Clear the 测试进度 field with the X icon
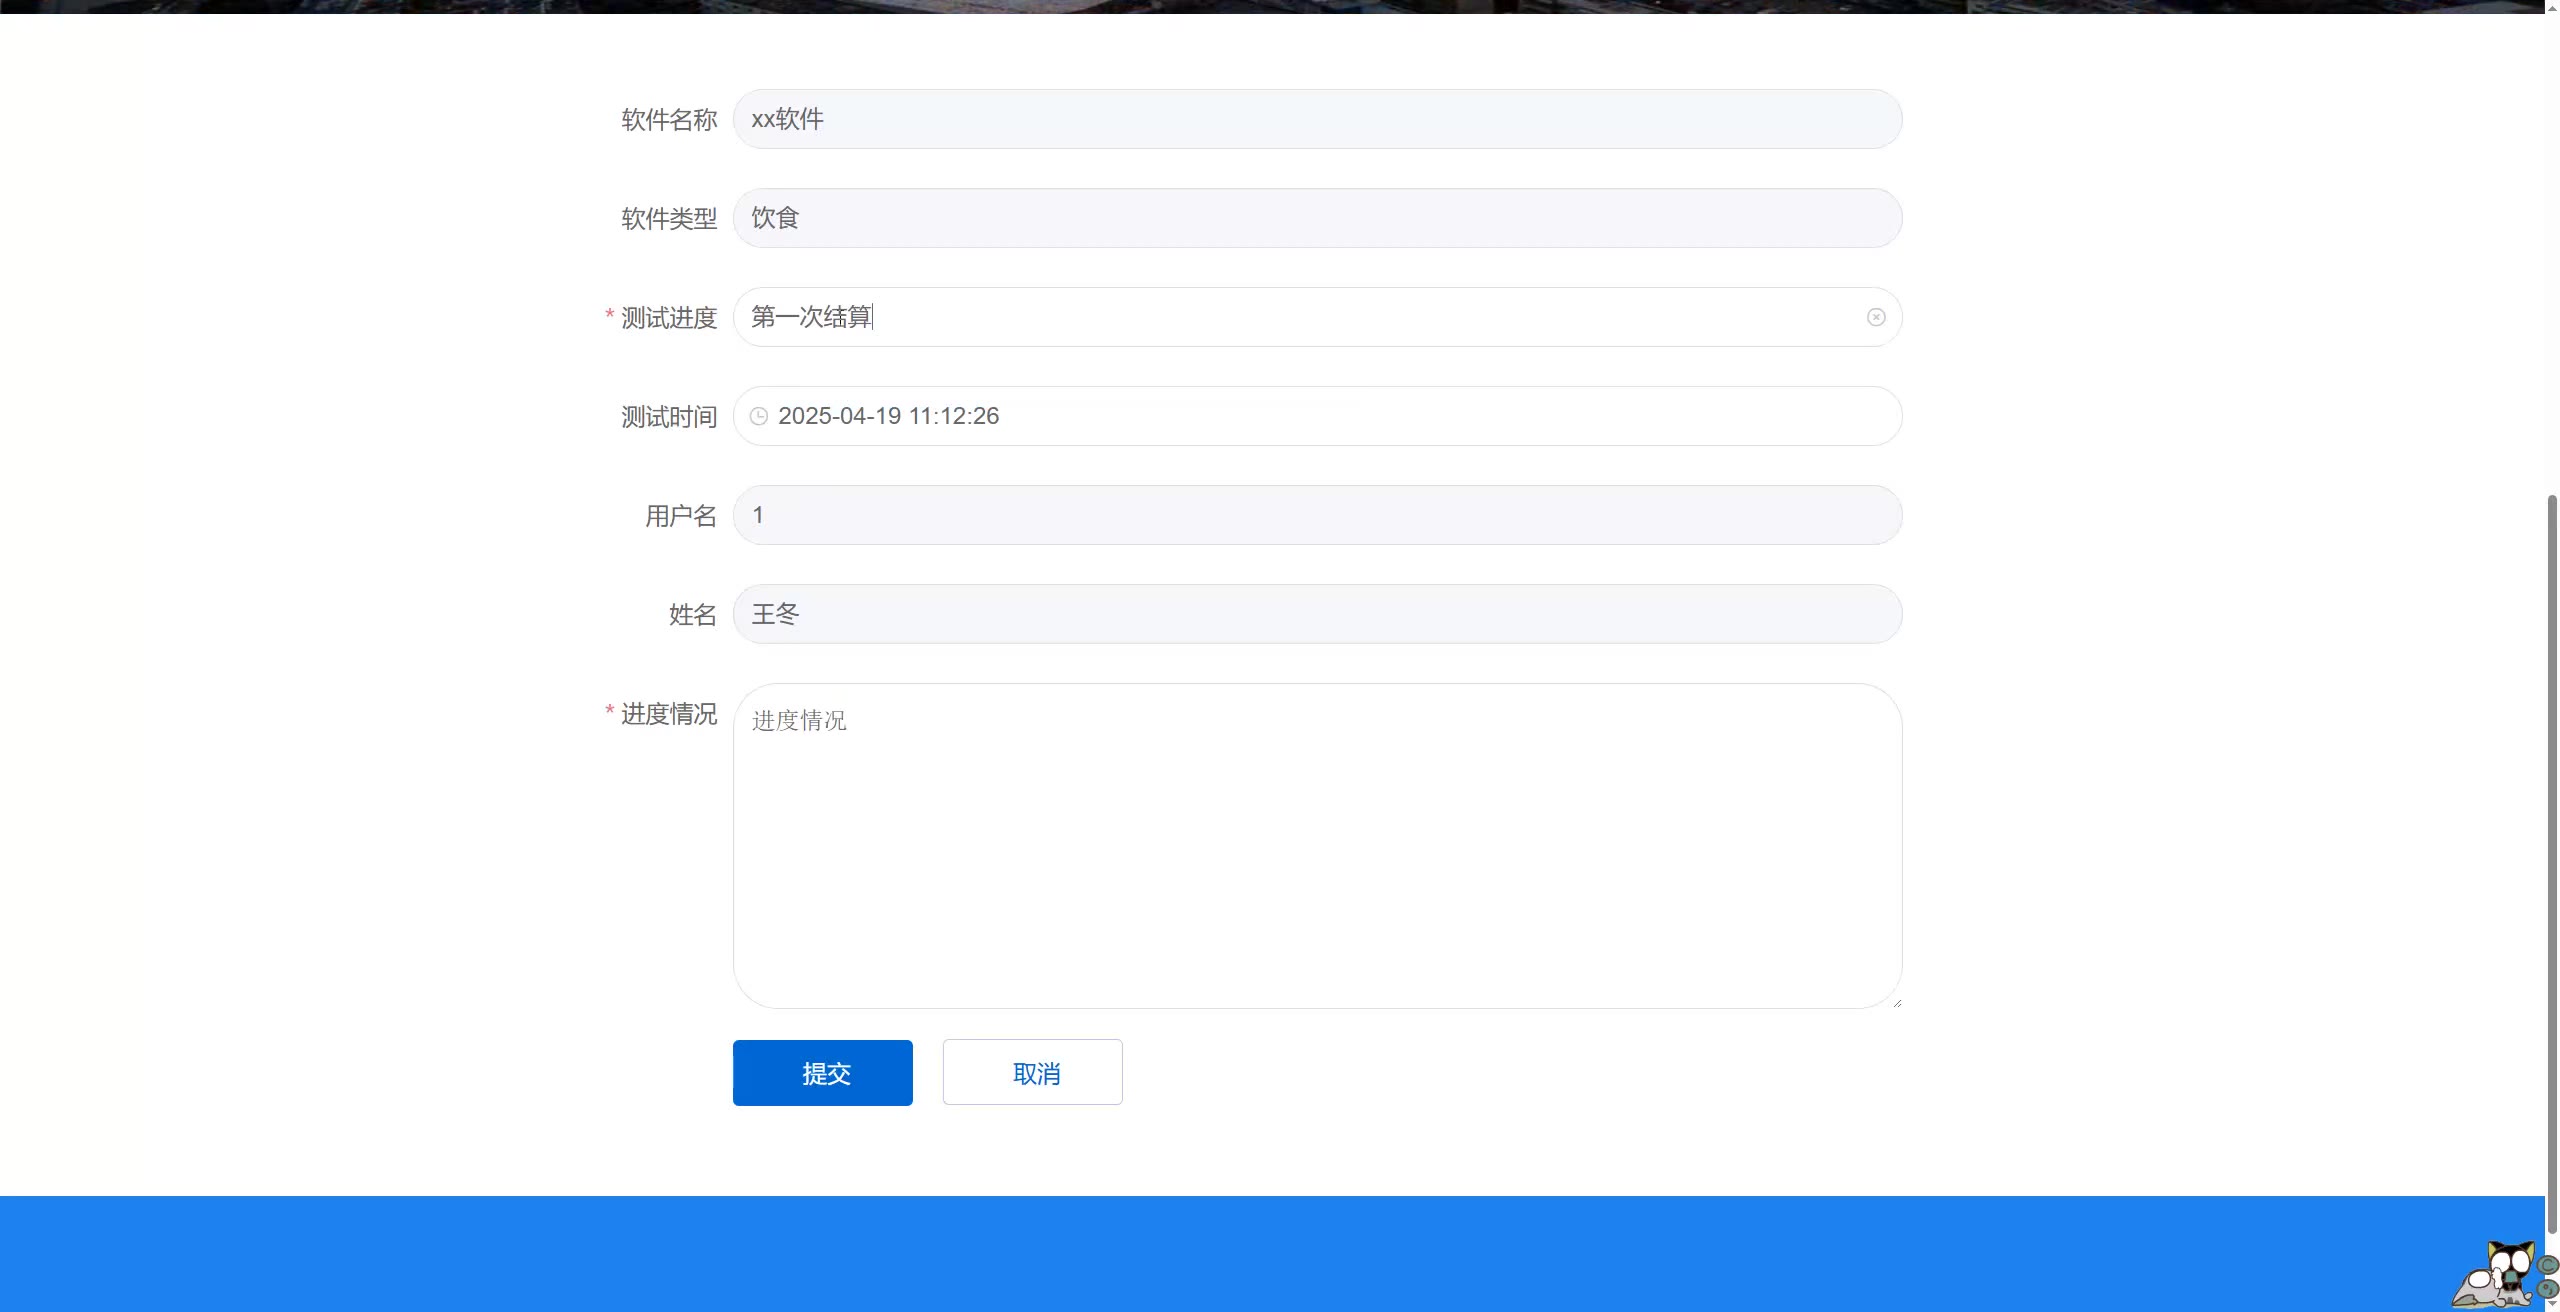 (1875, 317)
